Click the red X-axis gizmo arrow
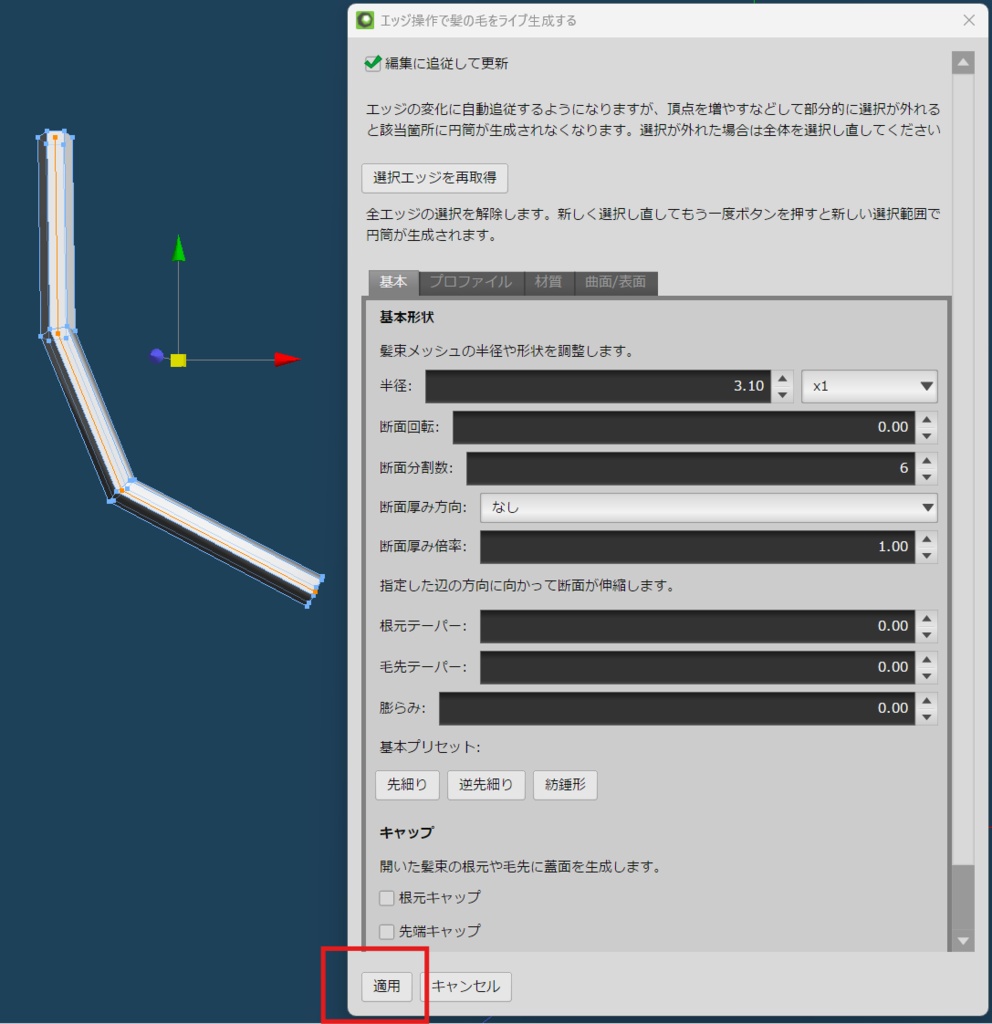 click(x=287, y=359)
